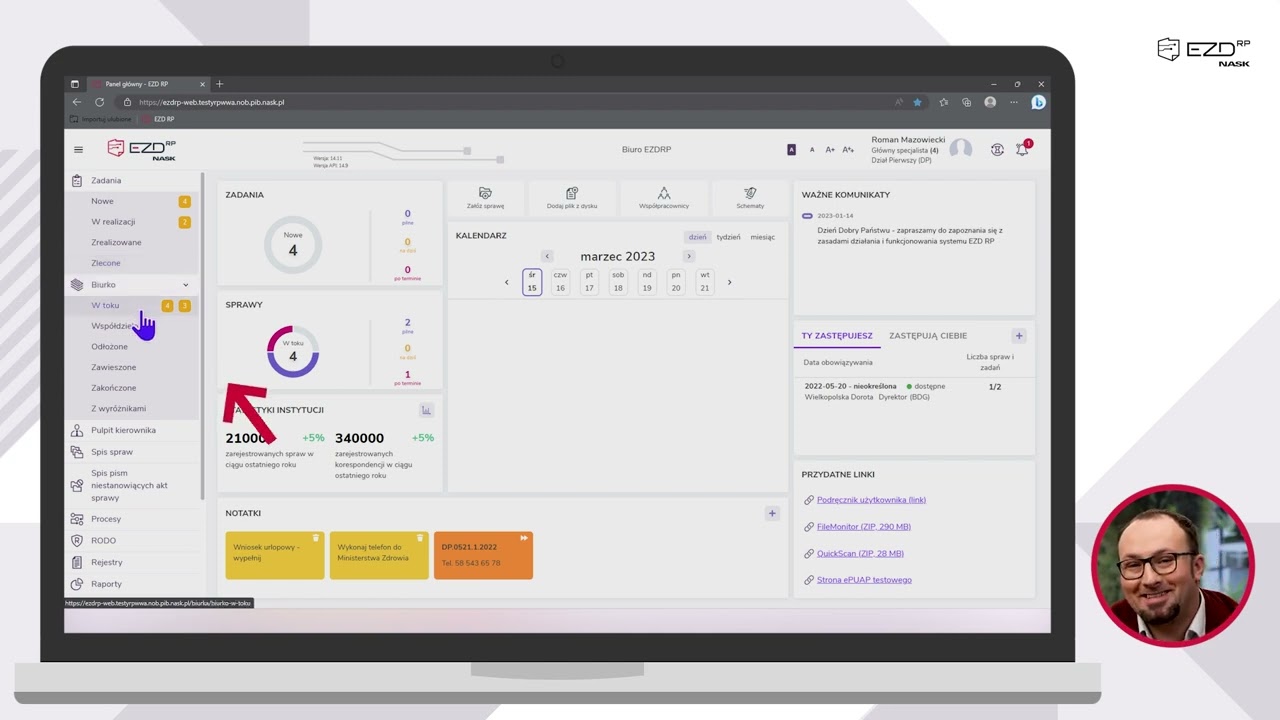The image size is (1280, 720).
Task: Open the EZD RP bookmark in favorites bar
Action: (x=158, y=119)
